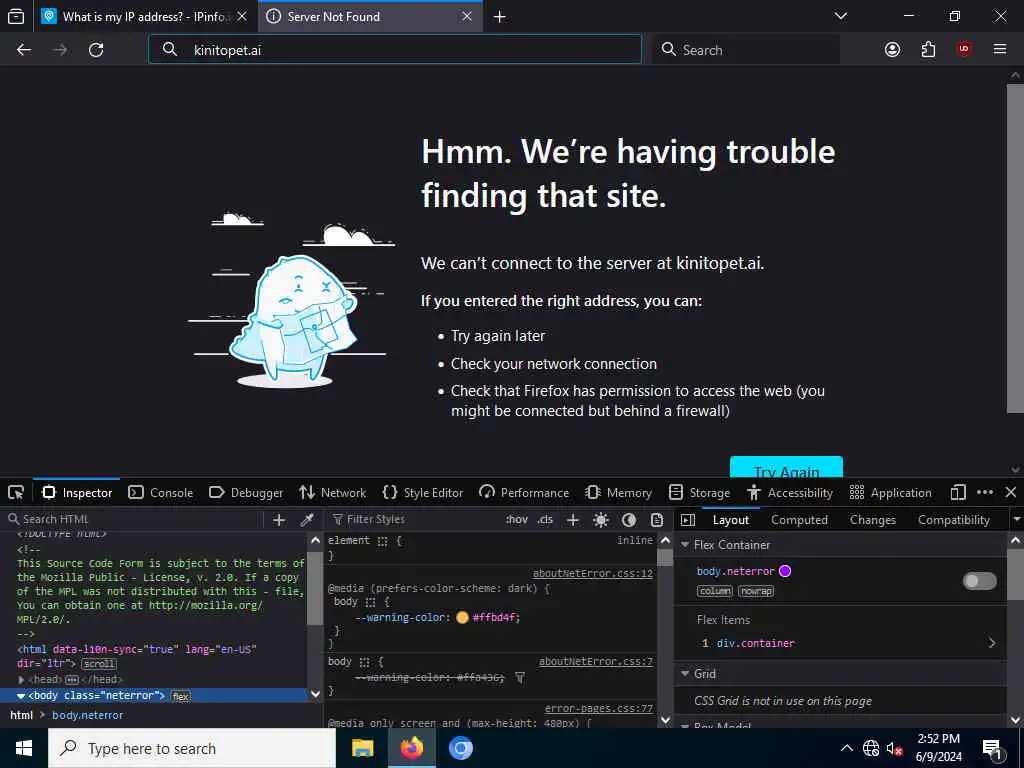Close the IPinfo tab
The image size is (1024, 768).
242,16
